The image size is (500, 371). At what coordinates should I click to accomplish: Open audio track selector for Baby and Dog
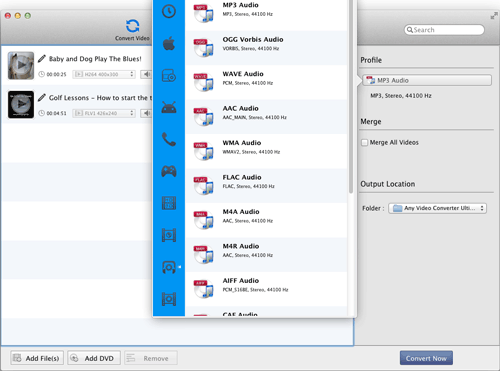coord(146,74)
